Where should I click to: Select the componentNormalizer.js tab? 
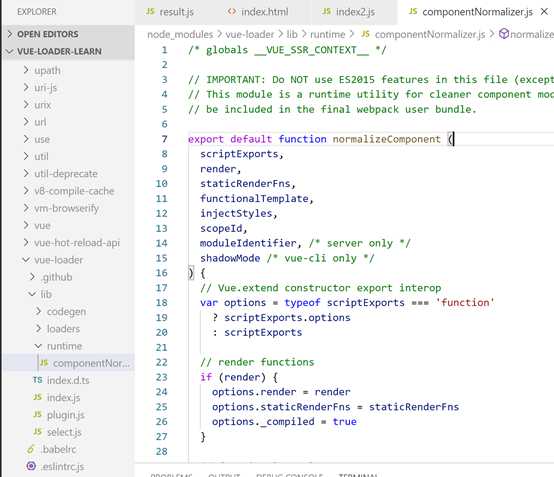click(x=476, y=12)
